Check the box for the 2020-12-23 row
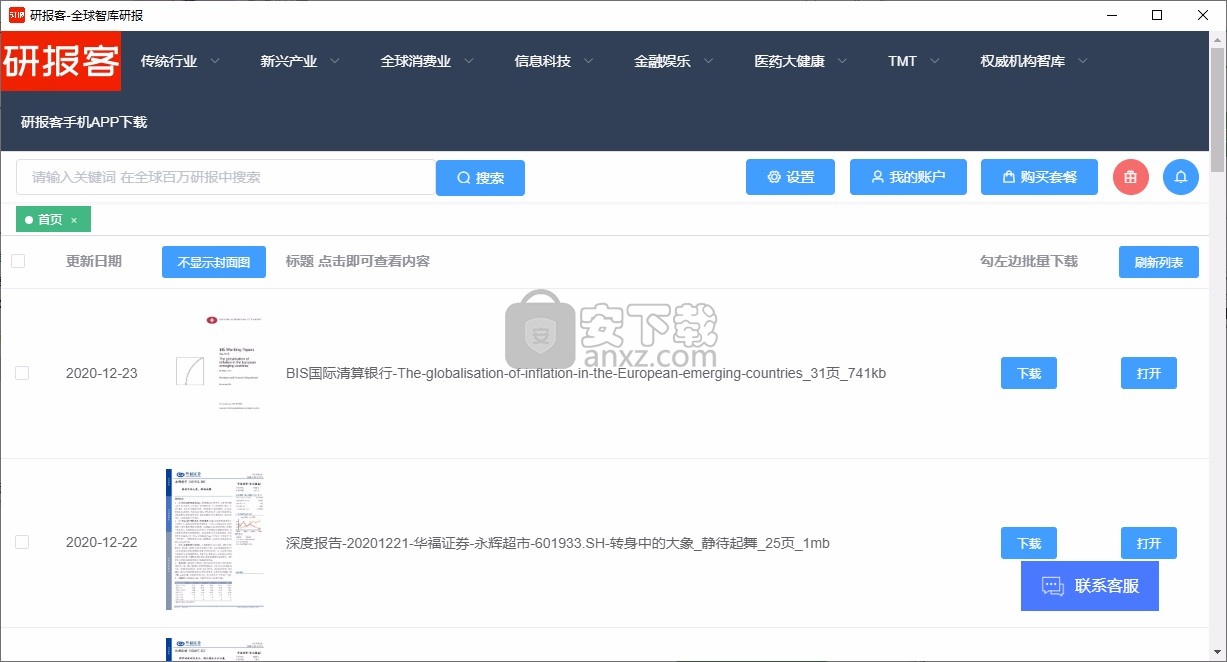Viewport: 1227px width, 662px height. coord(22,373)
